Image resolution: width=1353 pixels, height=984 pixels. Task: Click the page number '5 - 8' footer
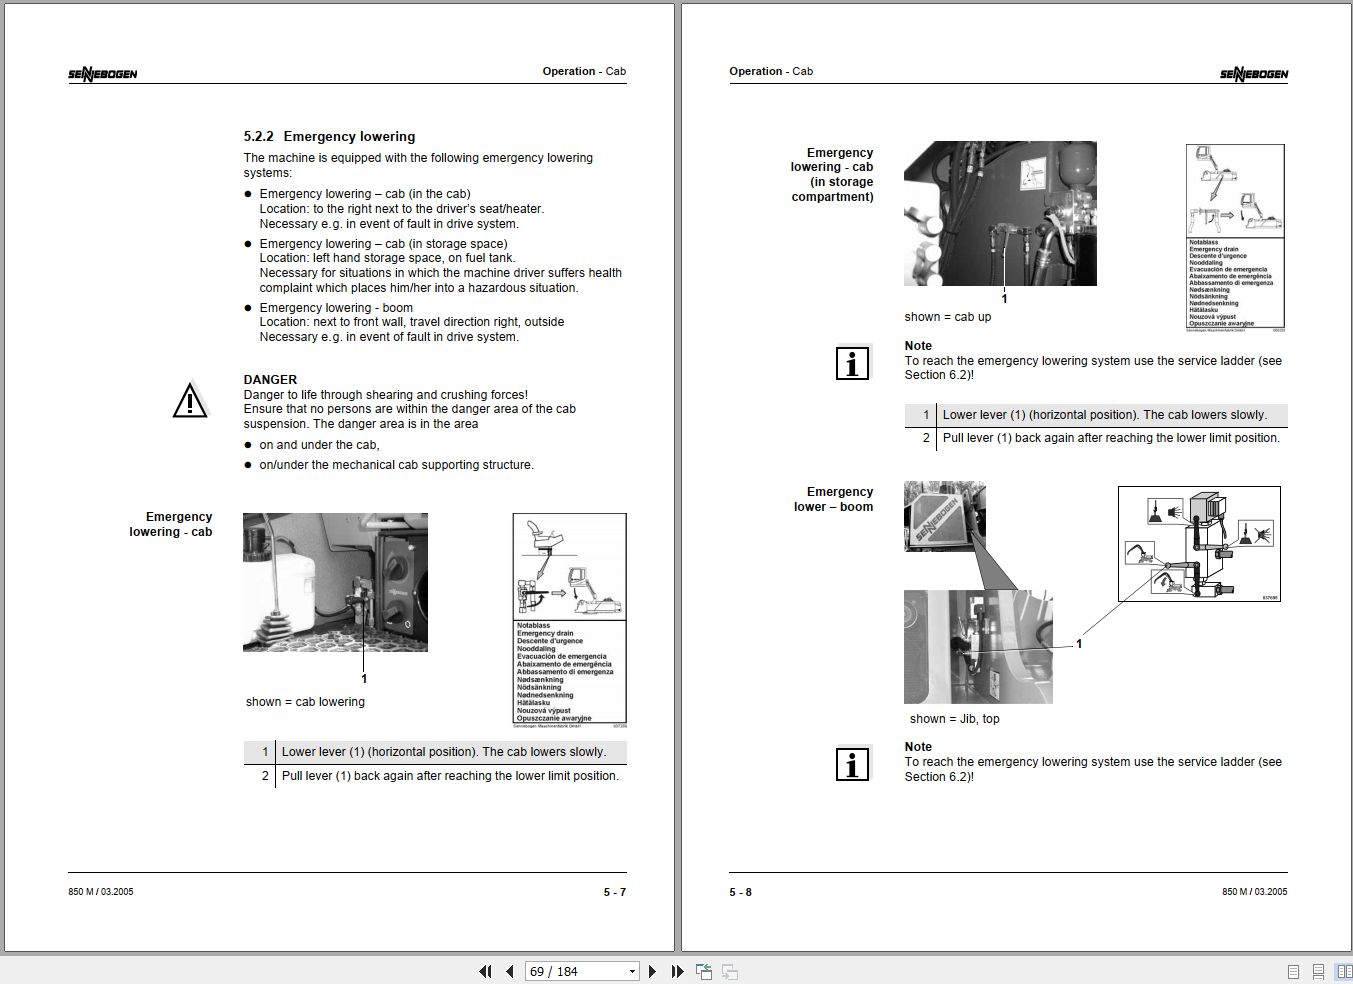(x=741, y=892)
